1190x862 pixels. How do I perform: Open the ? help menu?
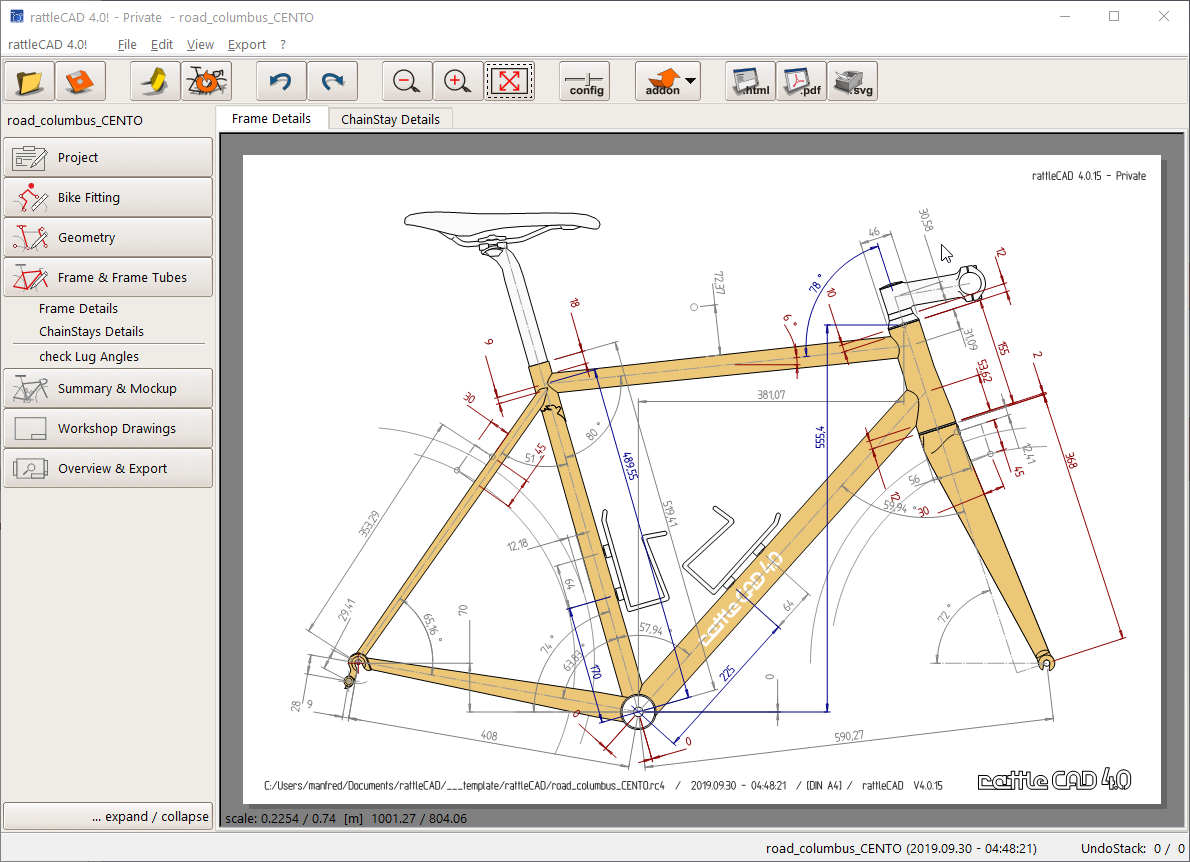pyautogui.click(x=283, y=45)
